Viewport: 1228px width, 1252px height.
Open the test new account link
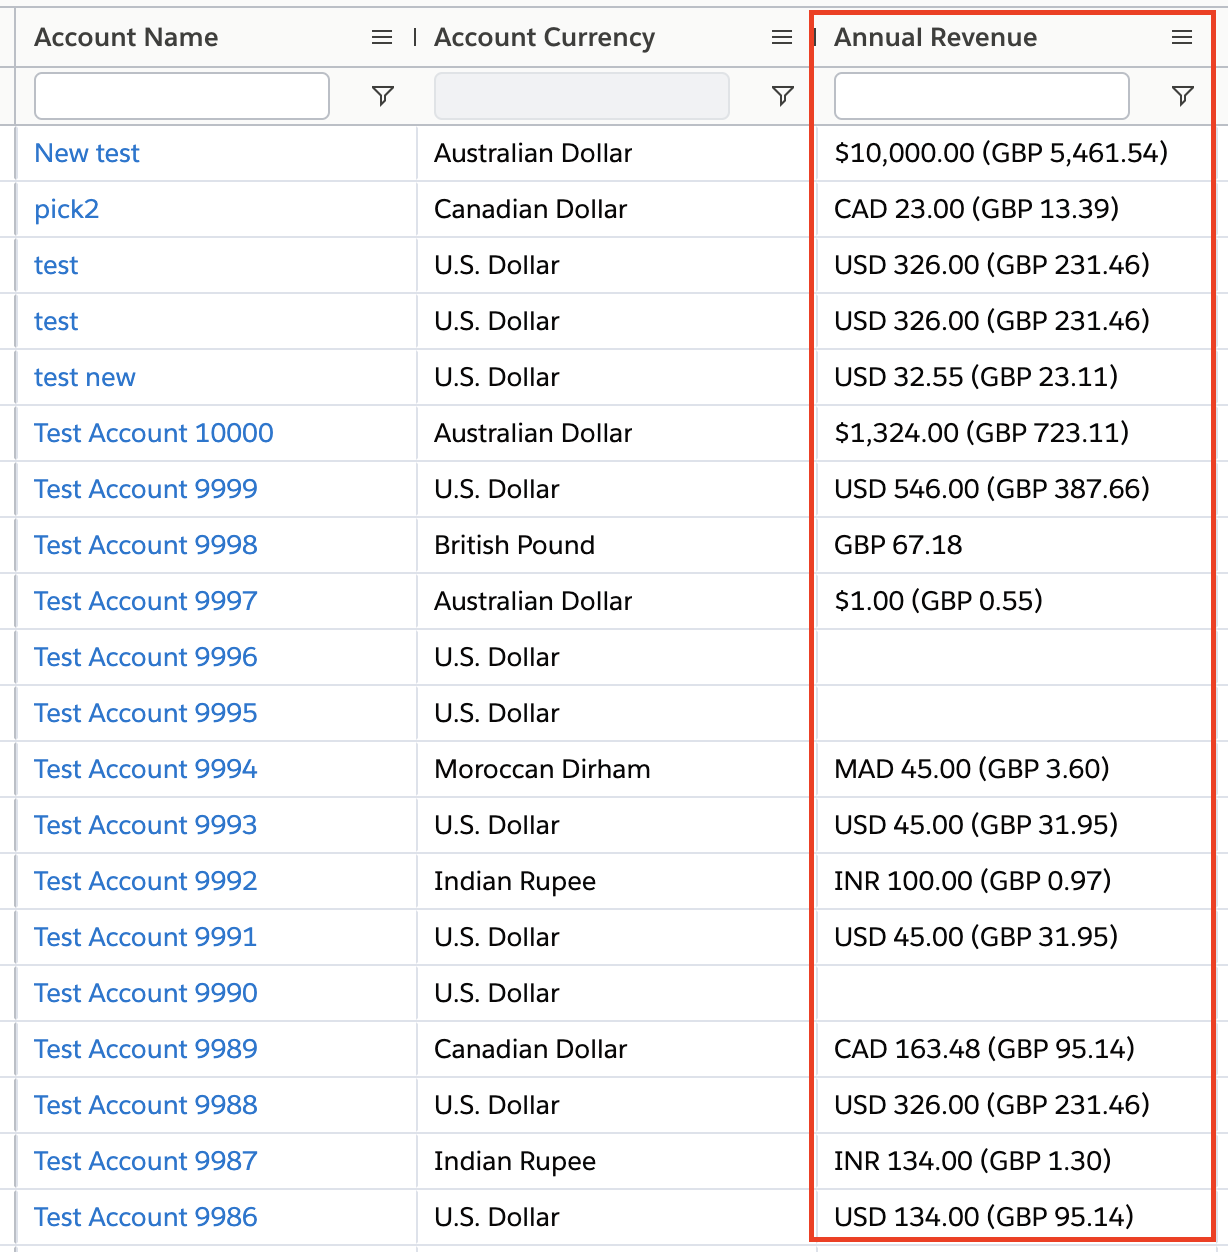click(x=85, y=377)
